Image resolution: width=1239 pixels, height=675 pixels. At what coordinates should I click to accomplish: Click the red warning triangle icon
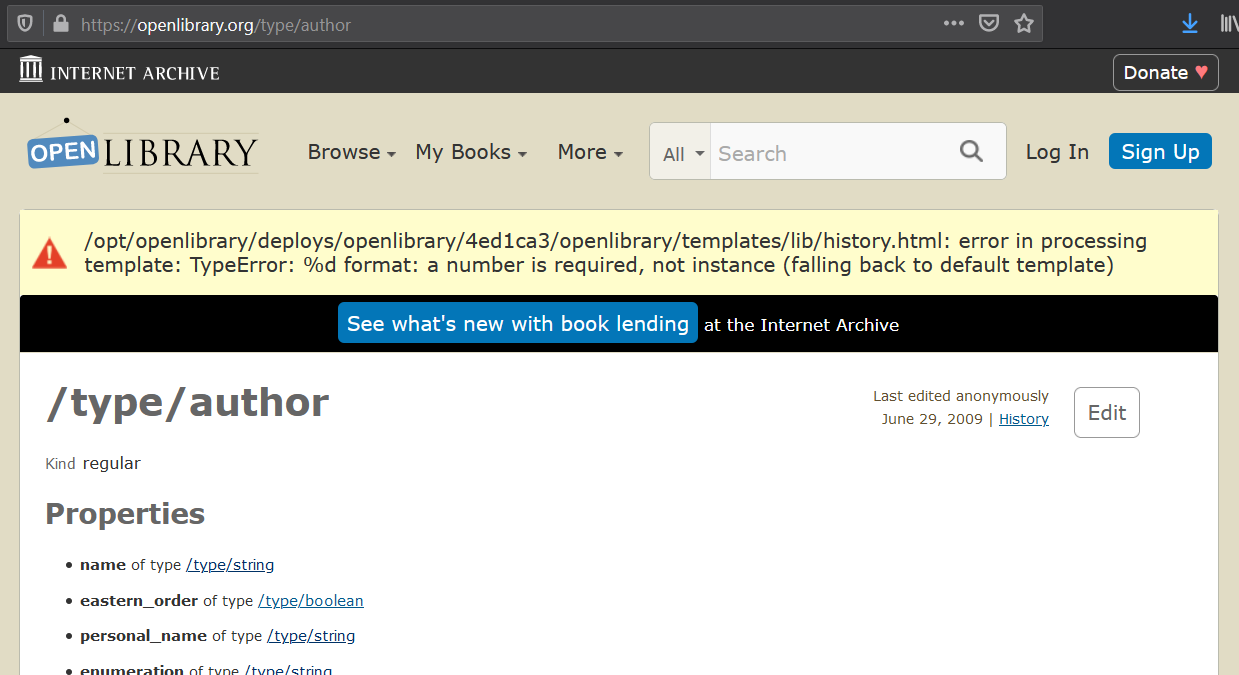point(49,253)
